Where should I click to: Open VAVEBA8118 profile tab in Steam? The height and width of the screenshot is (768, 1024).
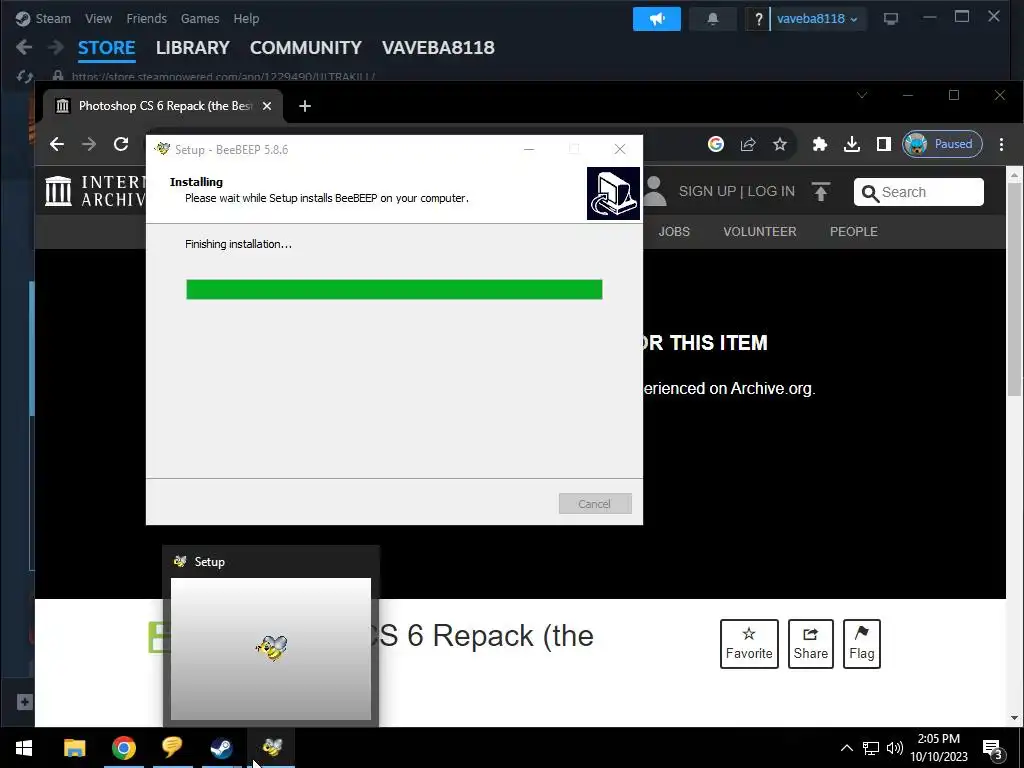[x=438, y=48]
